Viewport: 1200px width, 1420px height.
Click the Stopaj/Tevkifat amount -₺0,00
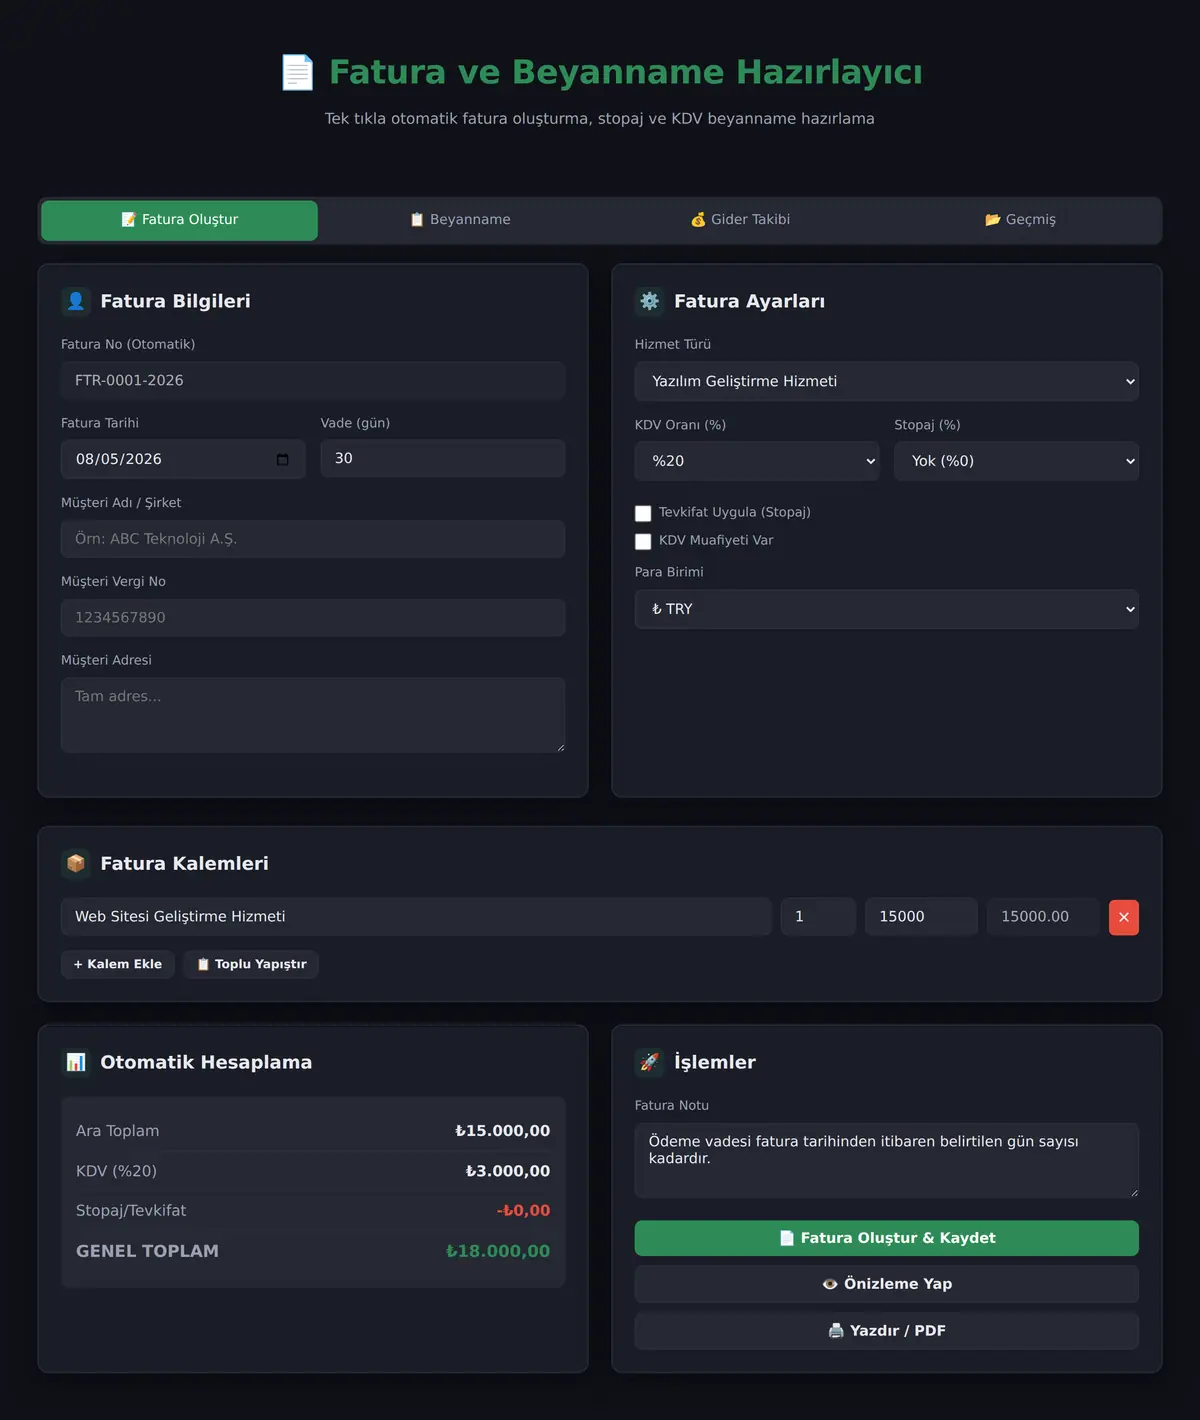[x=524, y=1210]
